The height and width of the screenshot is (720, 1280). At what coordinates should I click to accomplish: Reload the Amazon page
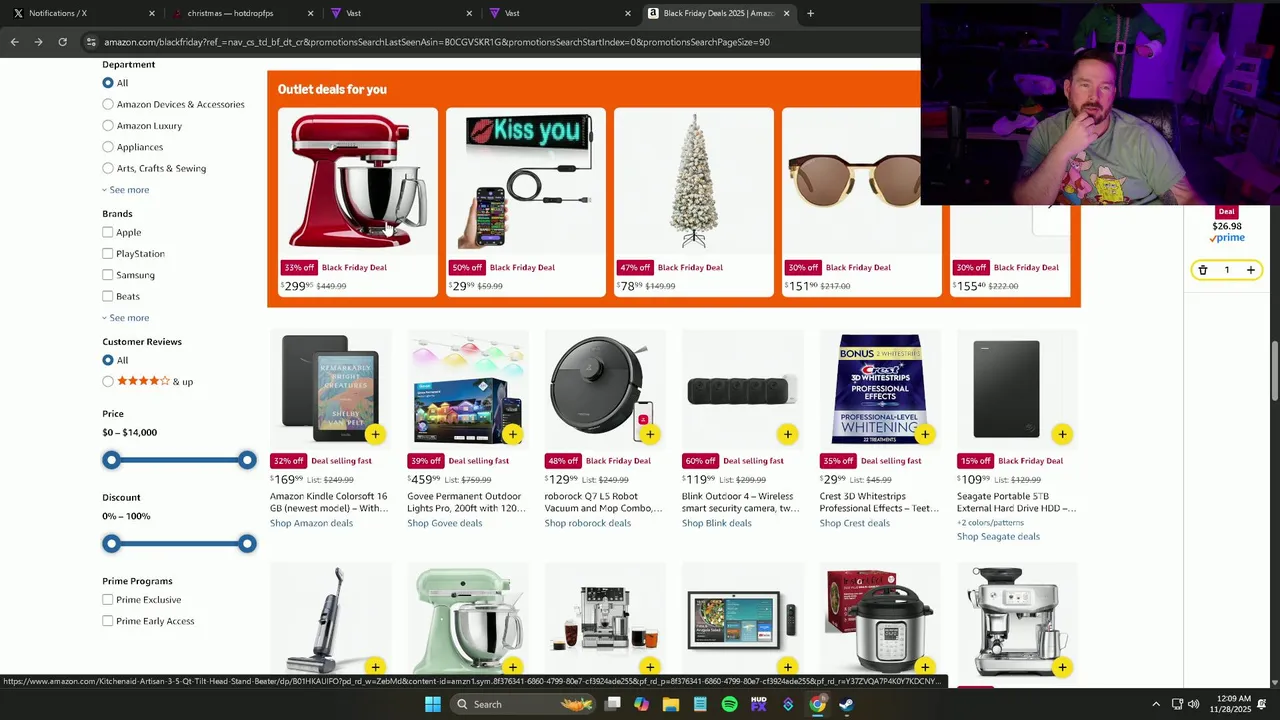(x=62, y=42)
